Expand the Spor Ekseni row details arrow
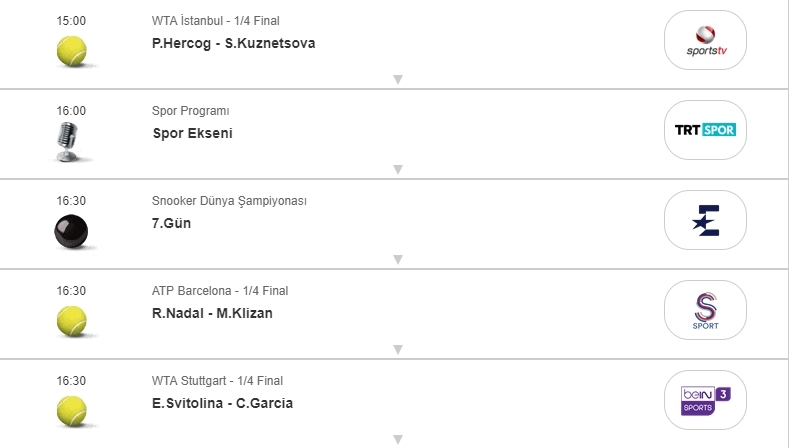The image size is (790, 448). tap(397, 169)
